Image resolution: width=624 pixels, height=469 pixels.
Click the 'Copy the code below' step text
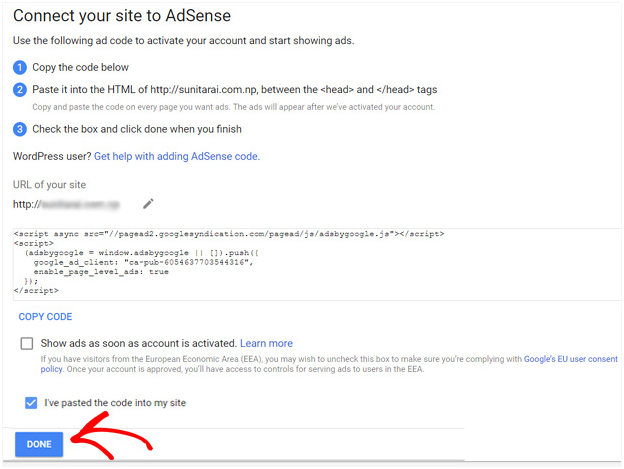coord(80,67)
